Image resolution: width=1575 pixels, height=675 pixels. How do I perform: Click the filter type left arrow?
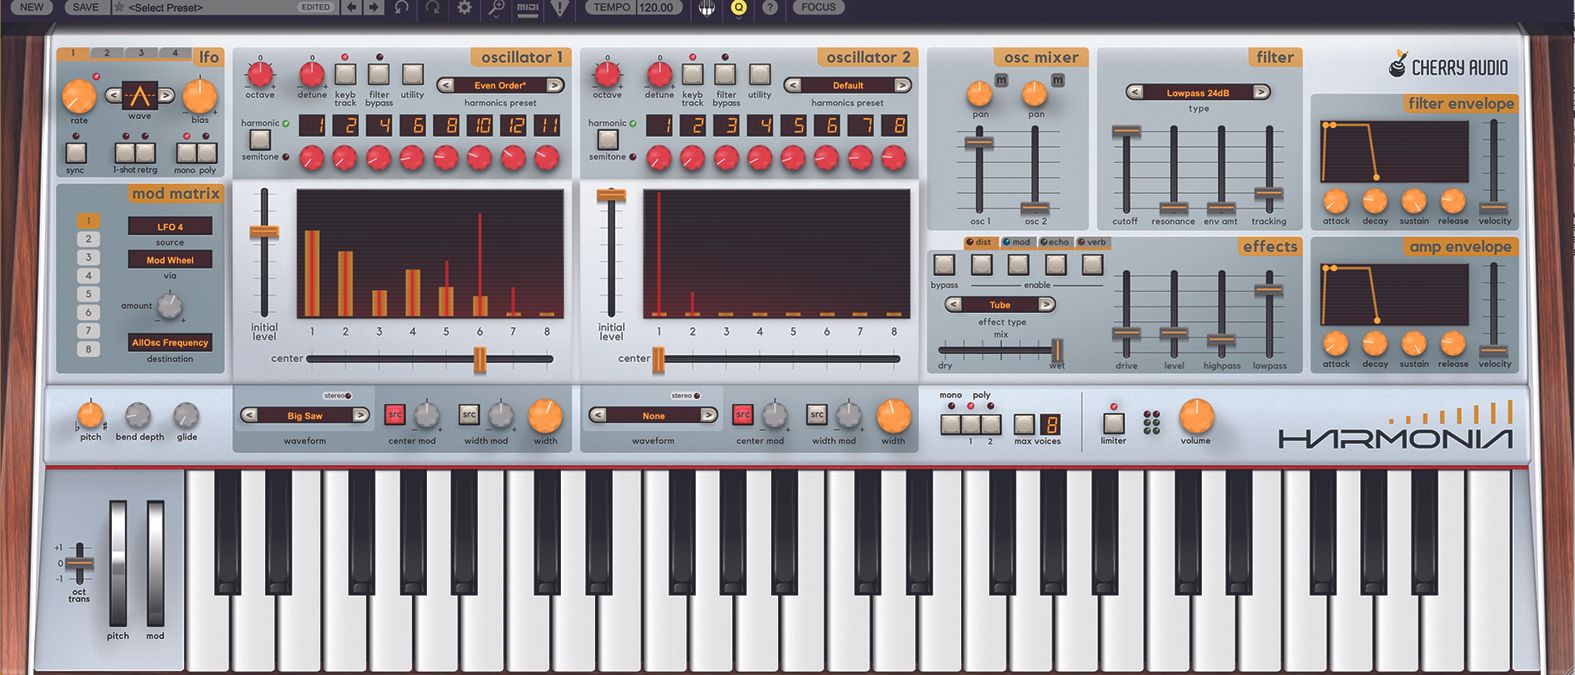tap(1135, 92)
